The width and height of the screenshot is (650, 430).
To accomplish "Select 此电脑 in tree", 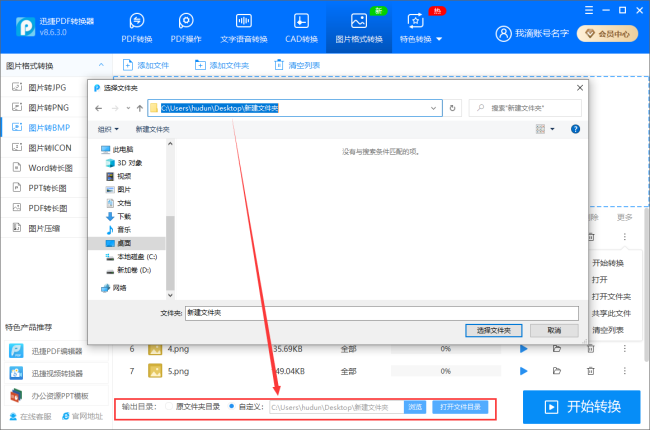I will (118, 149).
